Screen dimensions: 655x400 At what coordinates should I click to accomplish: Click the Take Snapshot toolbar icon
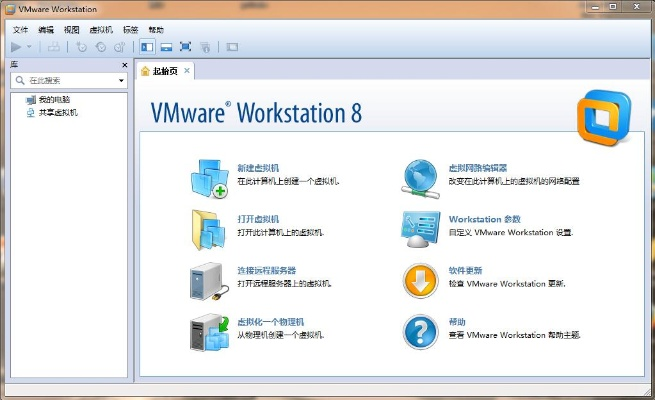click(x=81, y=47)
